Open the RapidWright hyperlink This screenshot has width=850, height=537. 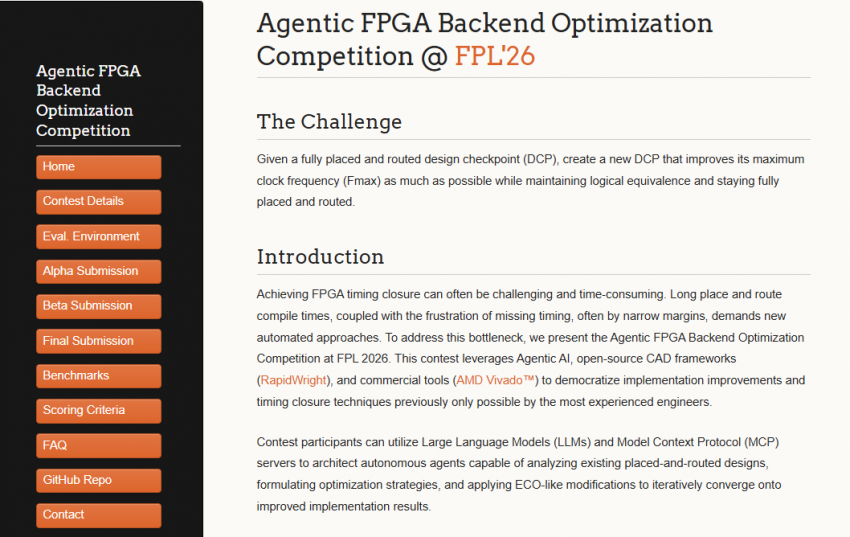291,380
